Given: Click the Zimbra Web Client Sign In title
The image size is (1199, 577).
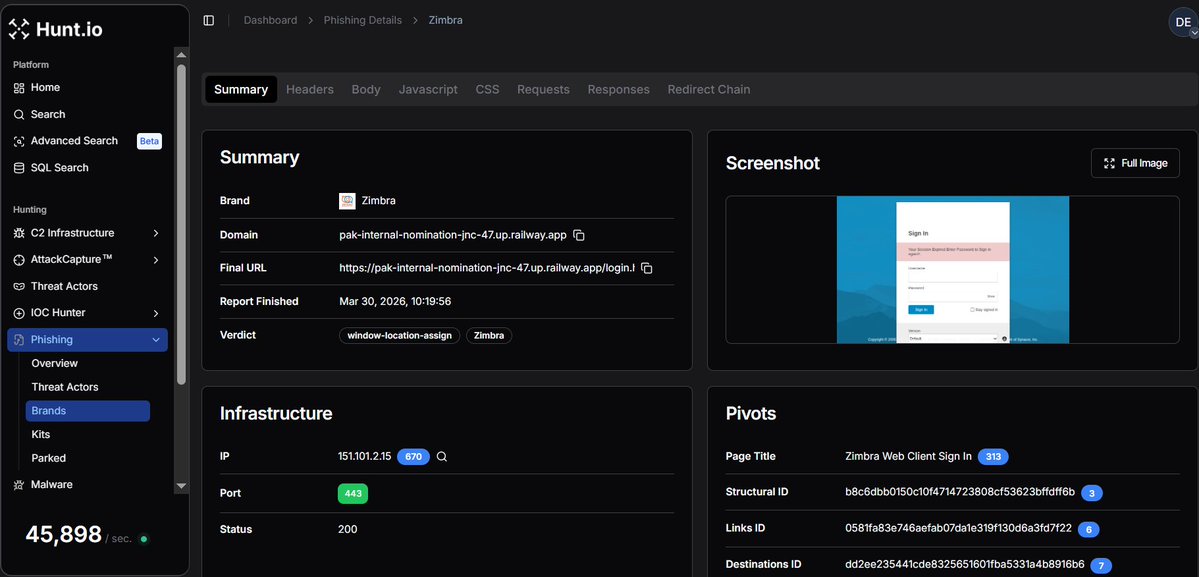Looking at the screenshot, I should click(908, 456).
